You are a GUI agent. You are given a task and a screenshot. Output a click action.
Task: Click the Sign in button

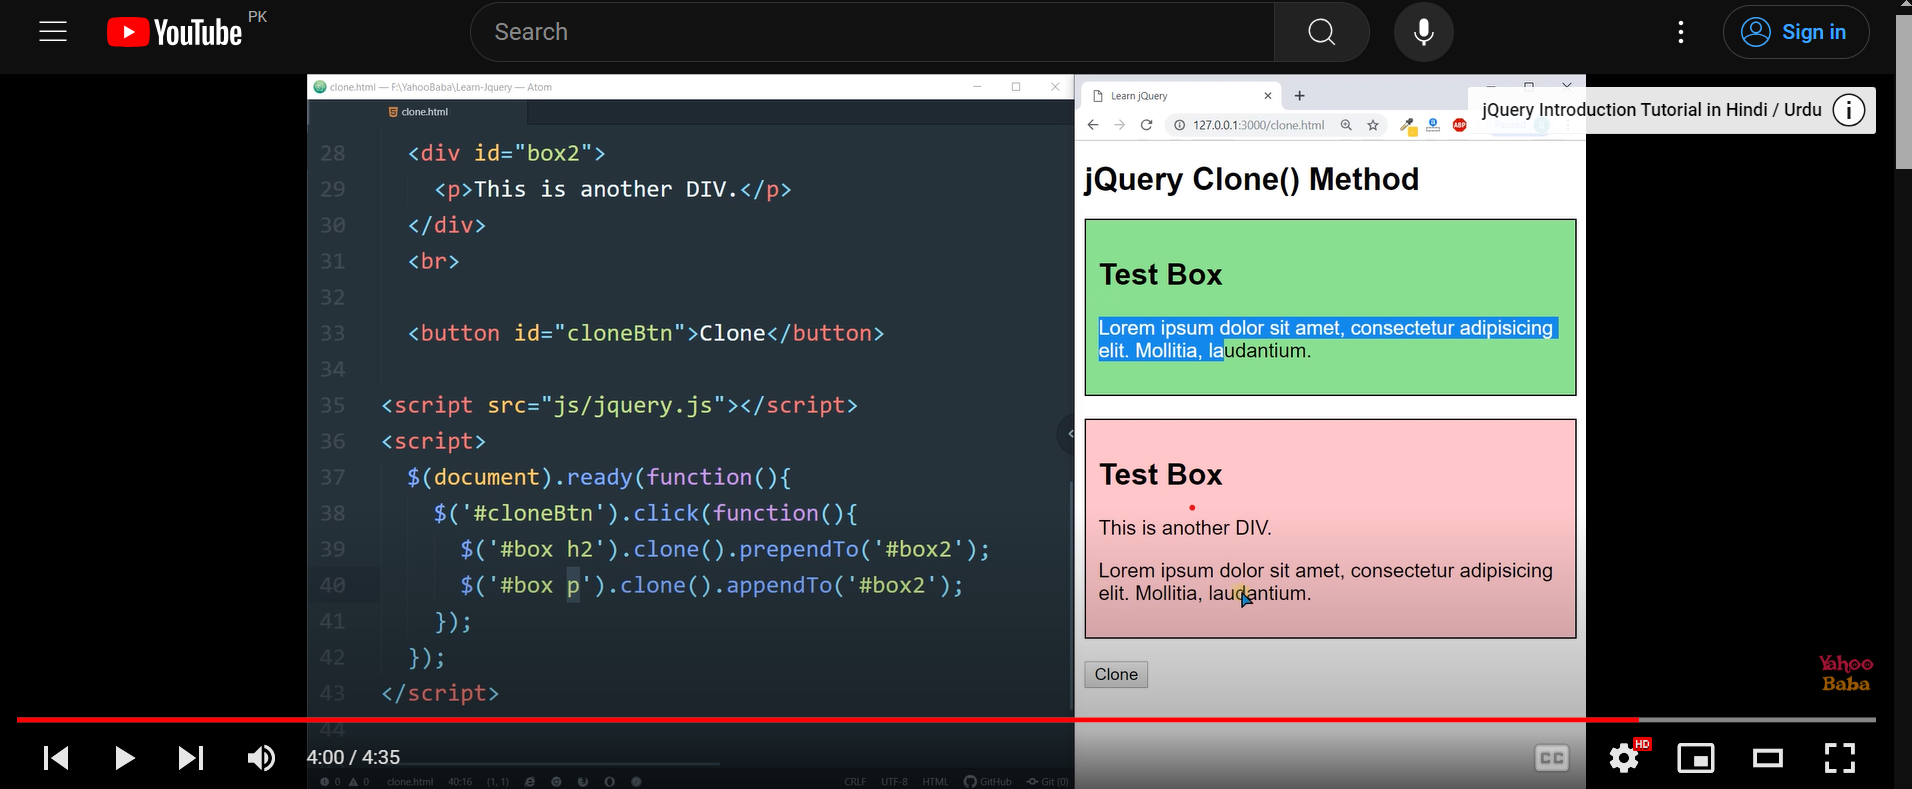tap(1795, 32)
